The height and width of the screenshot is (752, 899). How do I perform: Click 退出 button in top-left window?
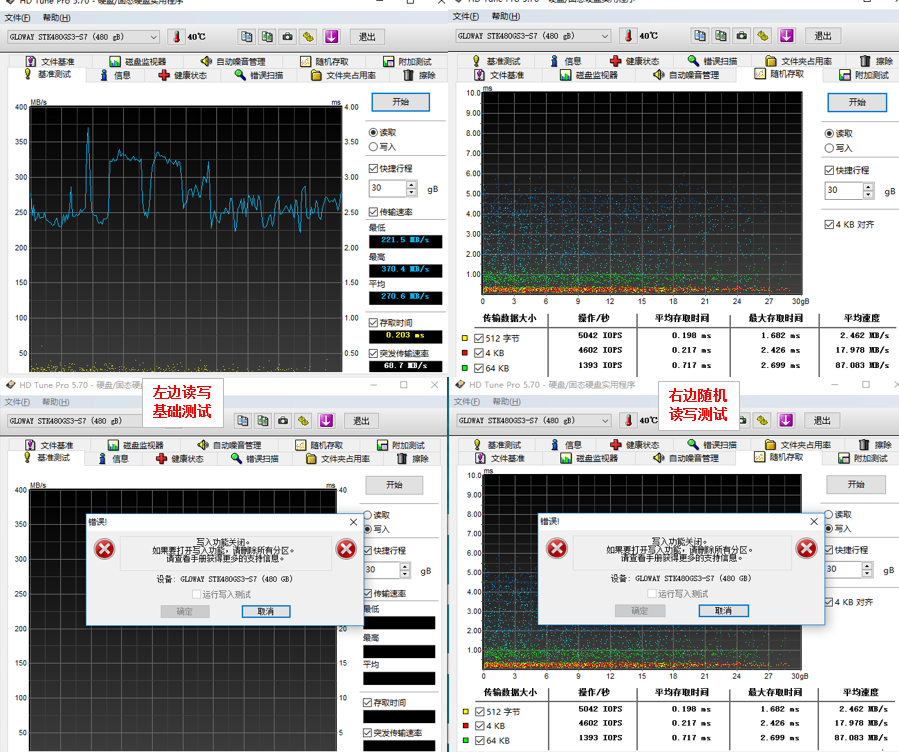pyautogui.click(x=367, y=37)
